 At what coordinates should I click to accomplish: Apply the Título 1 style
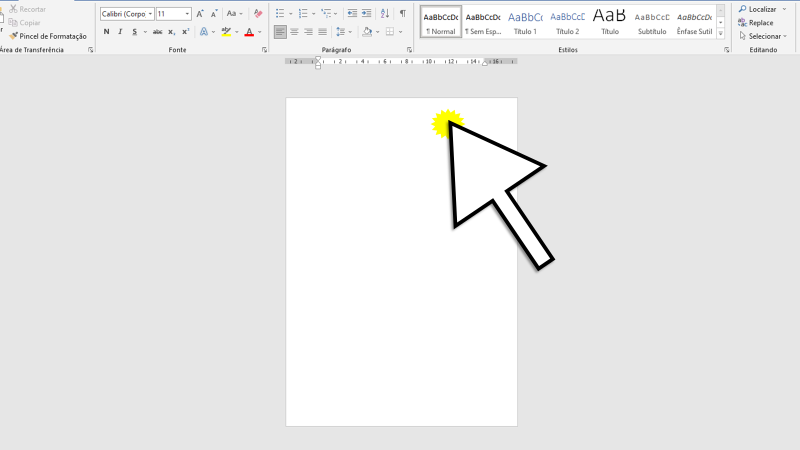tap(525, 22)
